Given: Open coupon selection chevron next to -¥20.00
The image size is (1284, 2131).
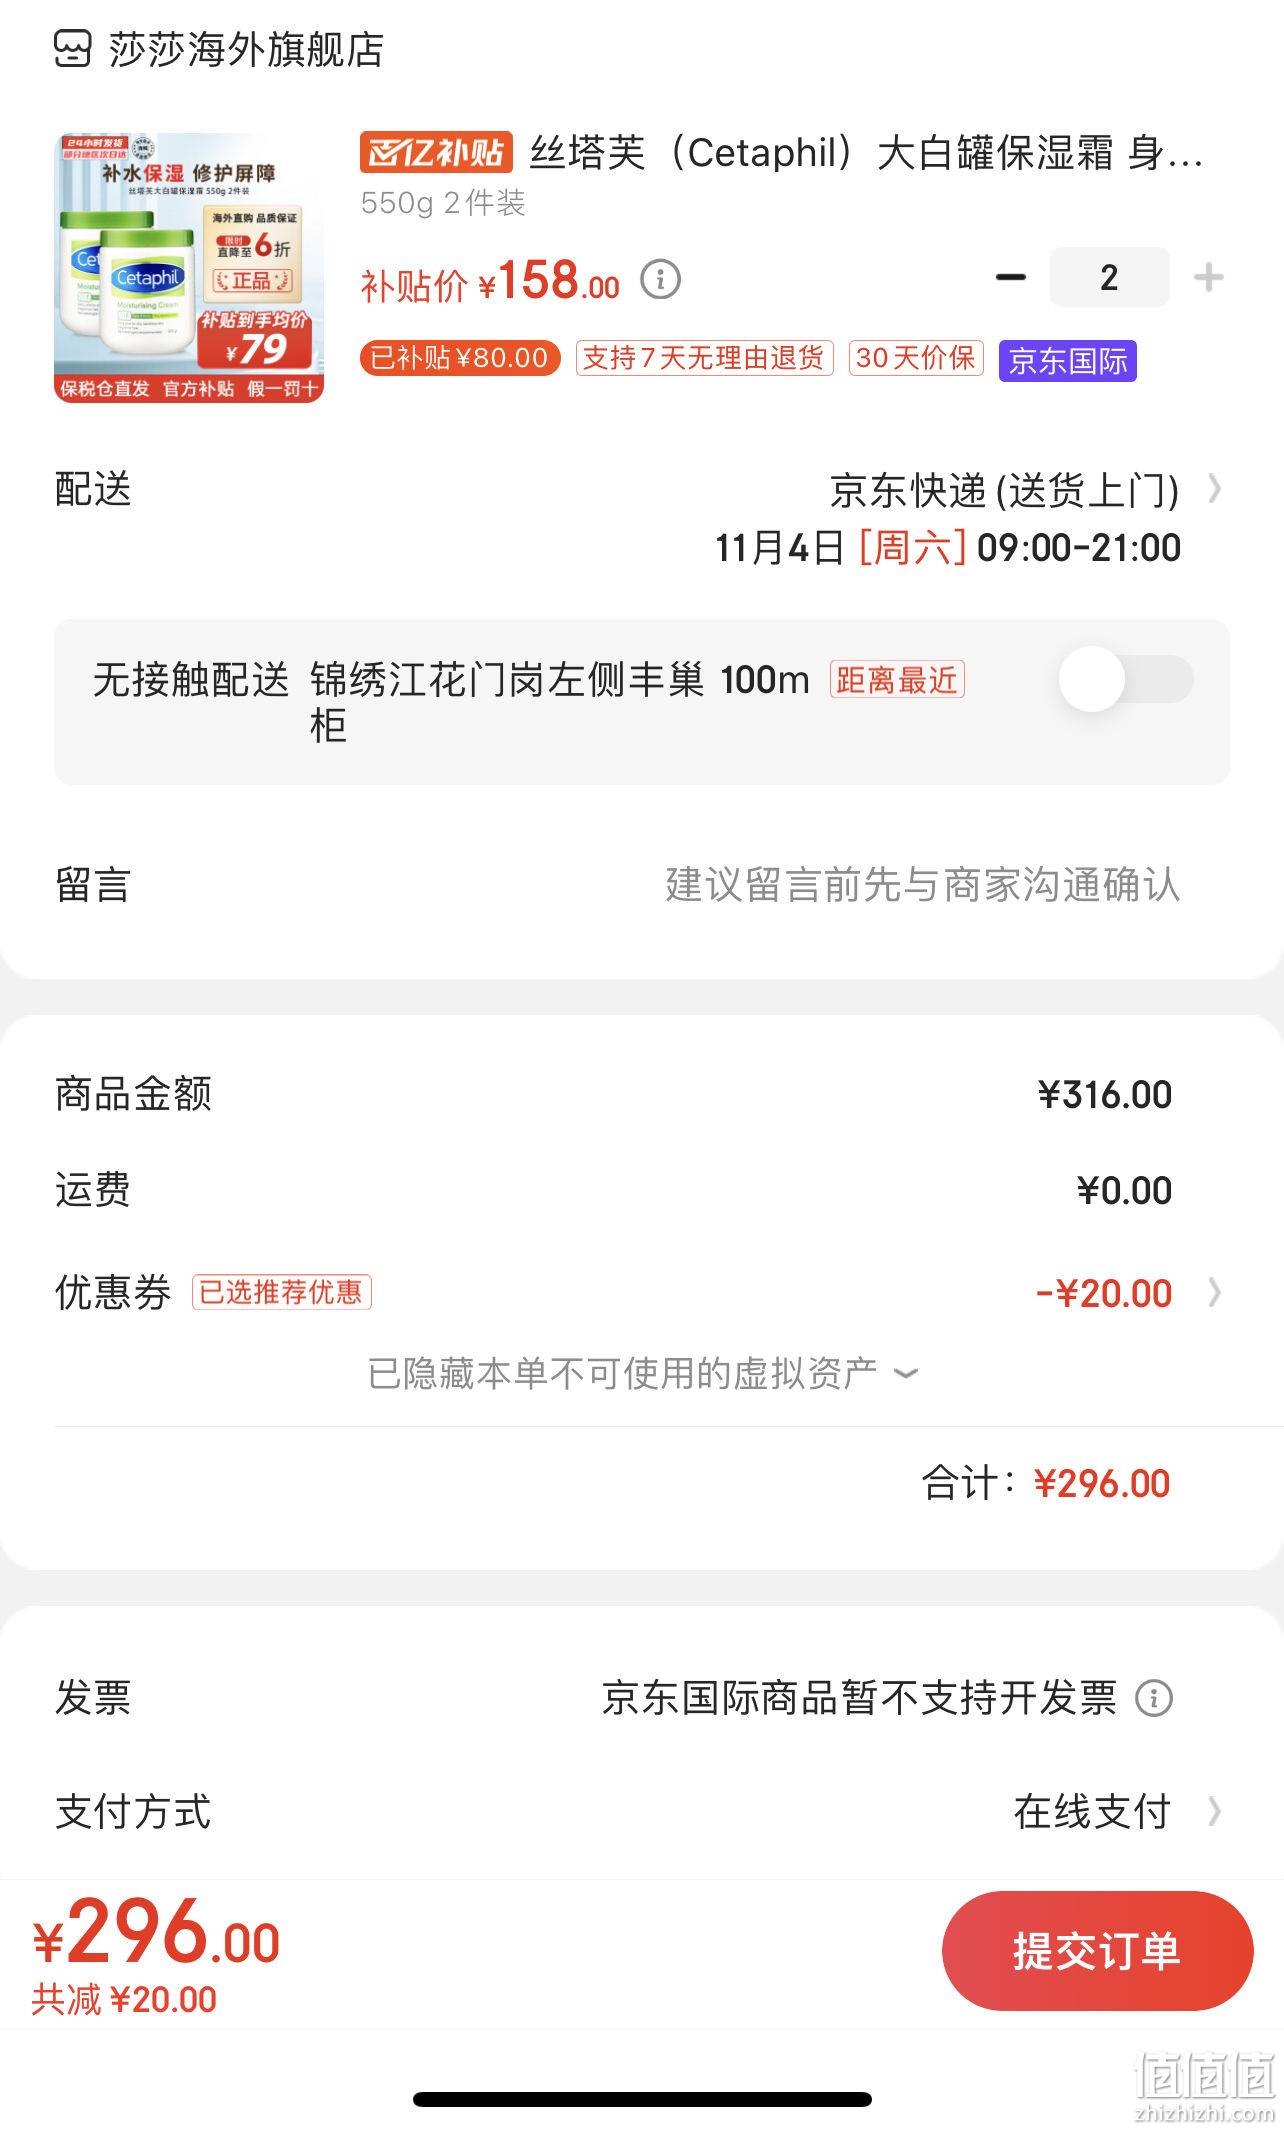Looking at the screenshot, I should 1214,1292.
